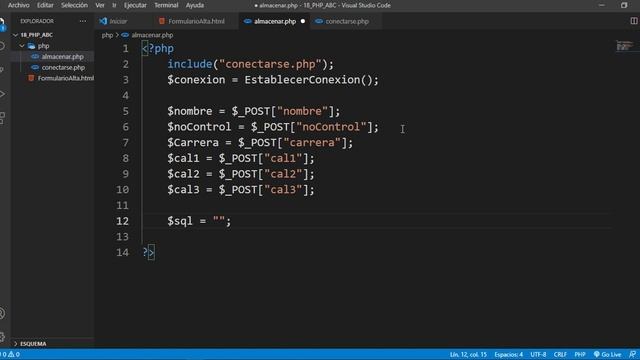Open the Ir menu
The height and width of the screenshot is (360, 640).
[x=114, y=5]
